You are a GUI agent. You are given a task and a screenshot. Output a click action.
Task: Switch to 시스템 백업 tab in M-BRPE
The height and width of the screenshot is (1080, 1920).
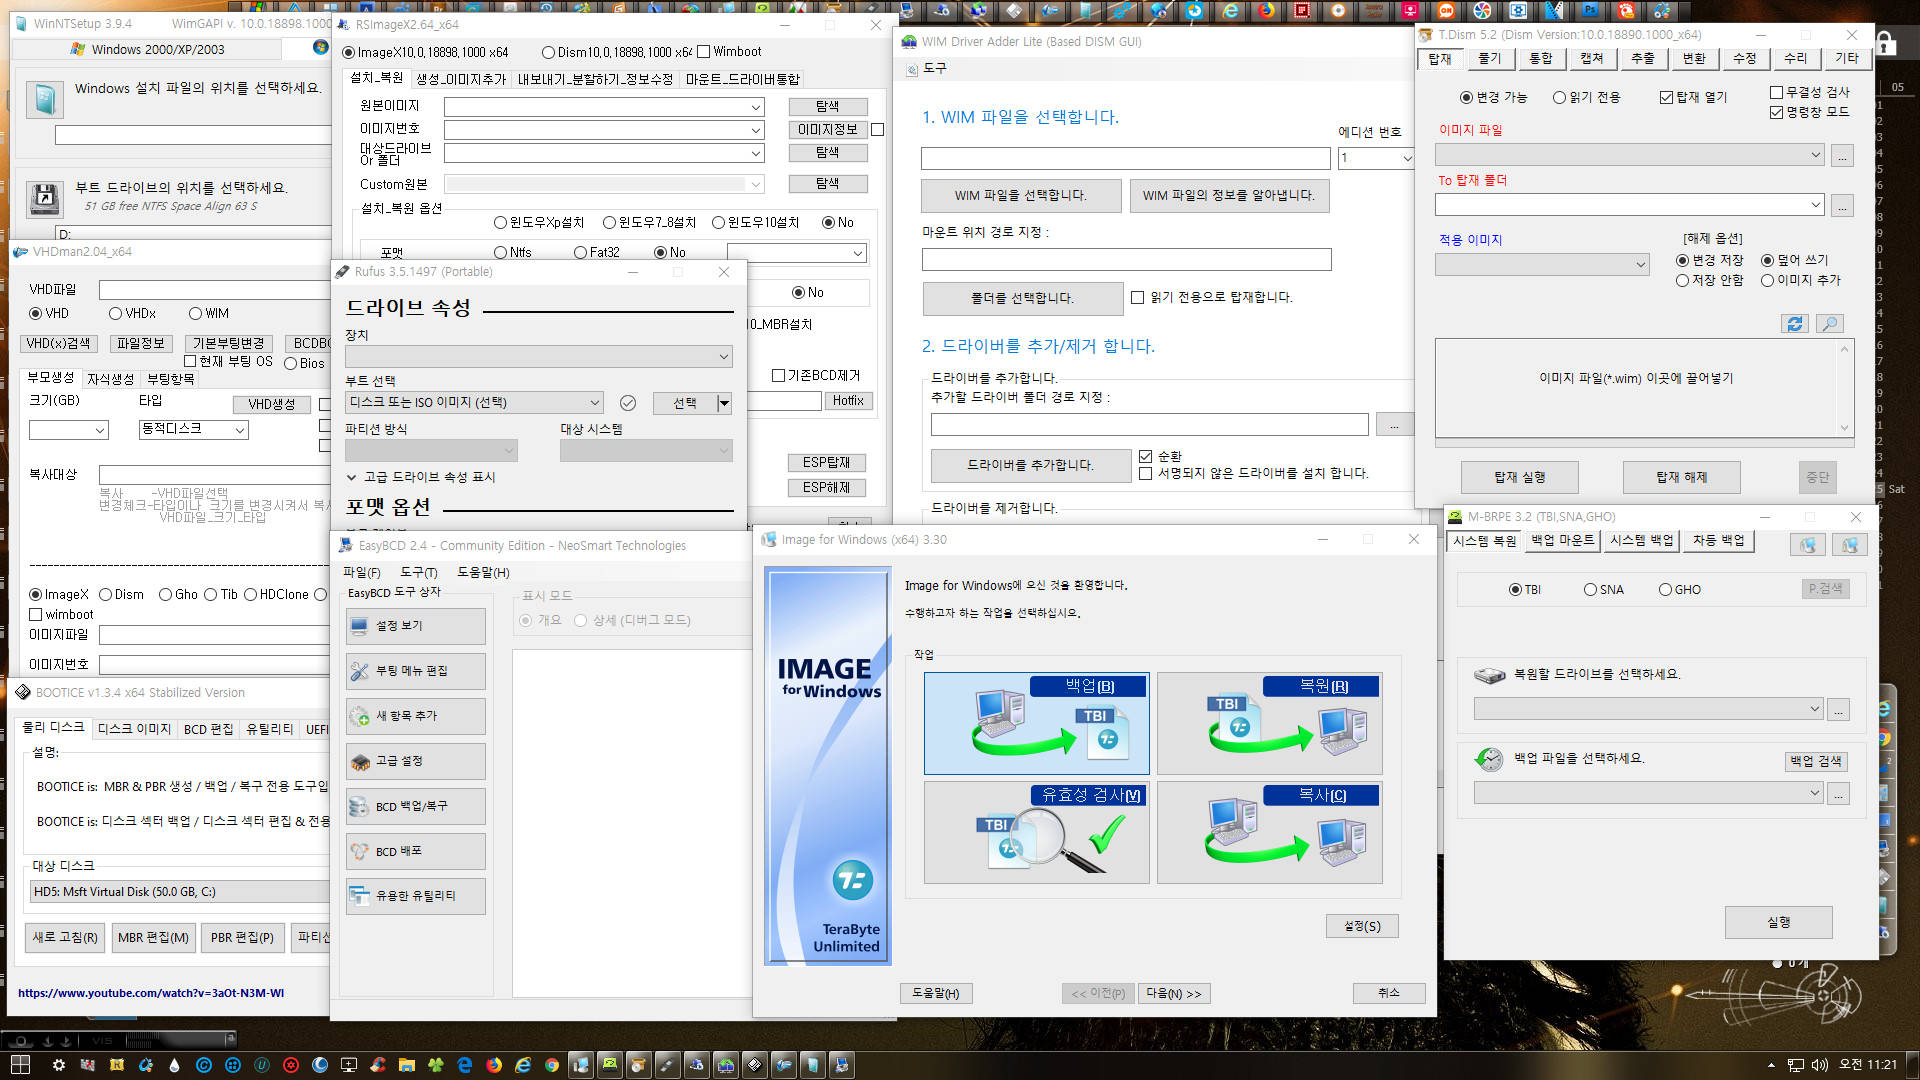[1641, 541]
